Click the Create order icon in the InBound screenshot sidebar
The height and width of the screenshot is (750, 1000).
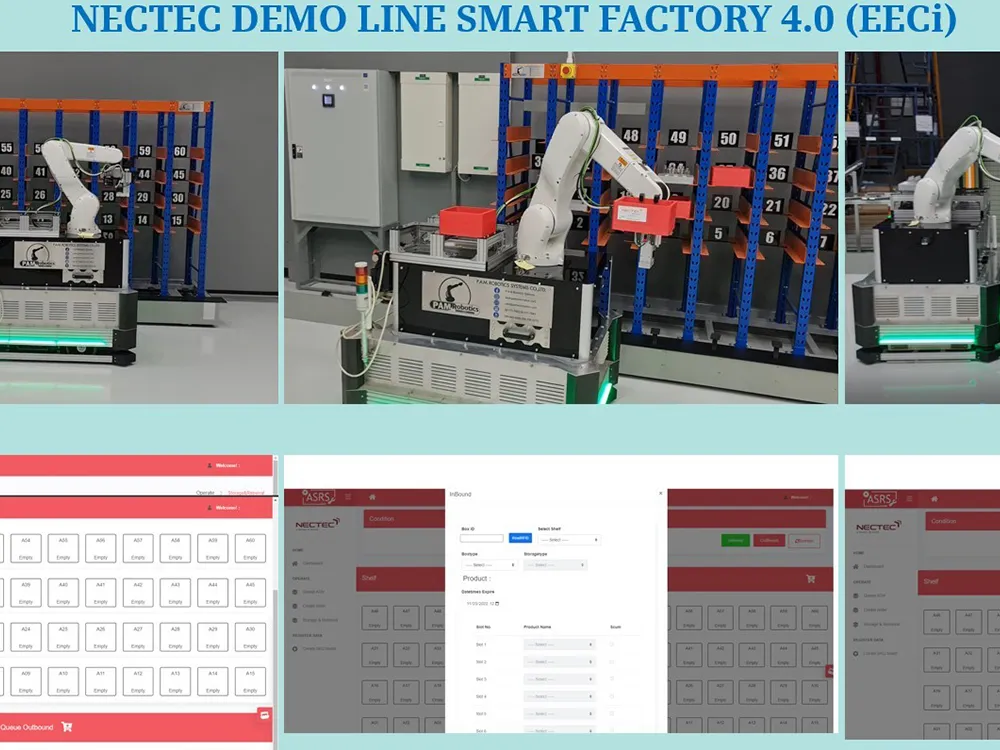coord(295,606)
